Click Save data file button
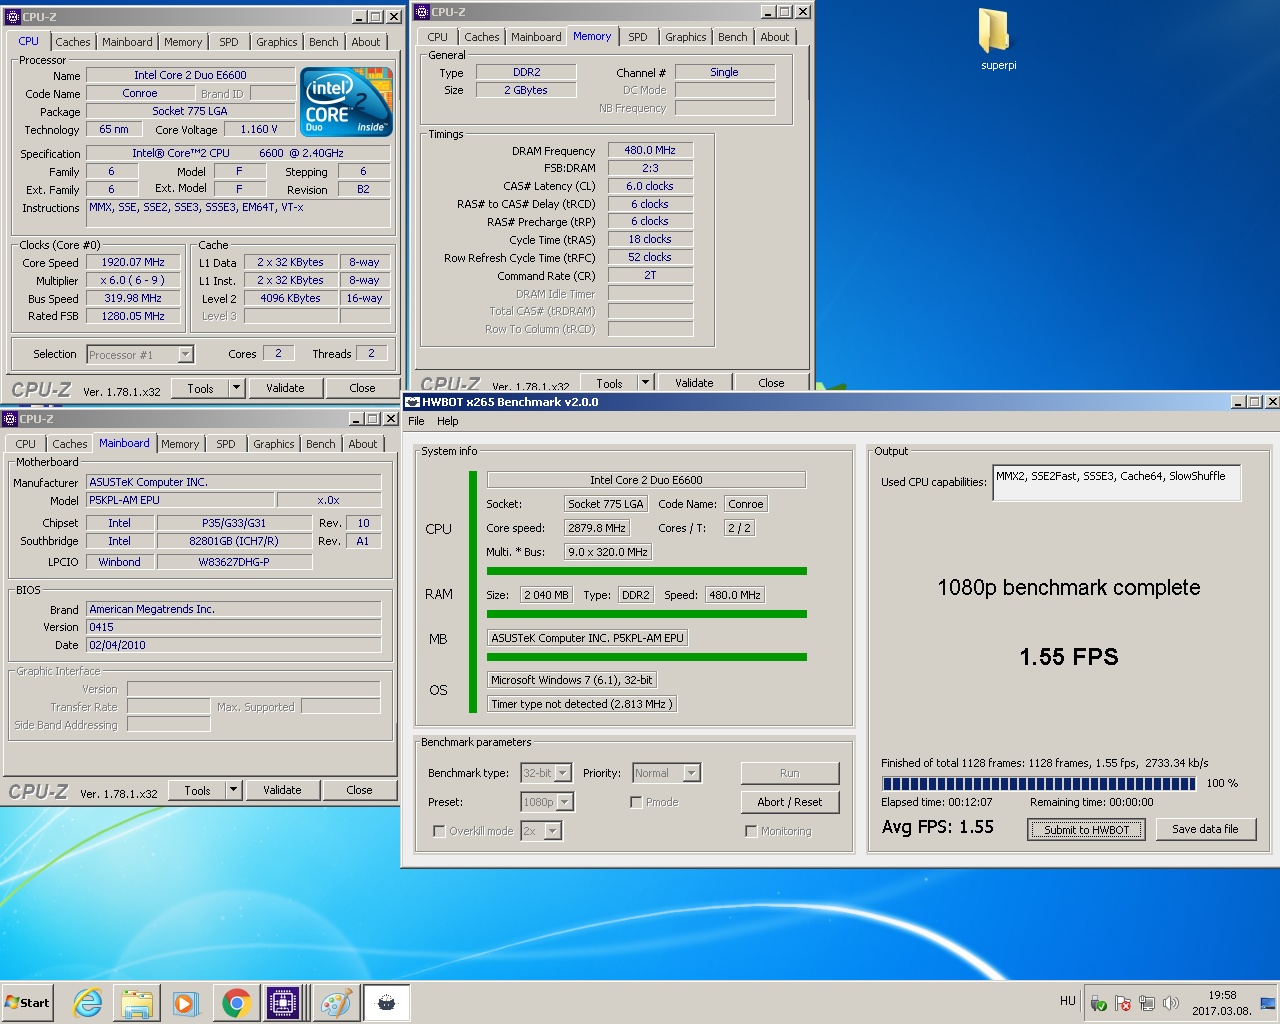The width and height of the screenshot is (1280, 1024). pyautogui.click(x=1205, y=829)
